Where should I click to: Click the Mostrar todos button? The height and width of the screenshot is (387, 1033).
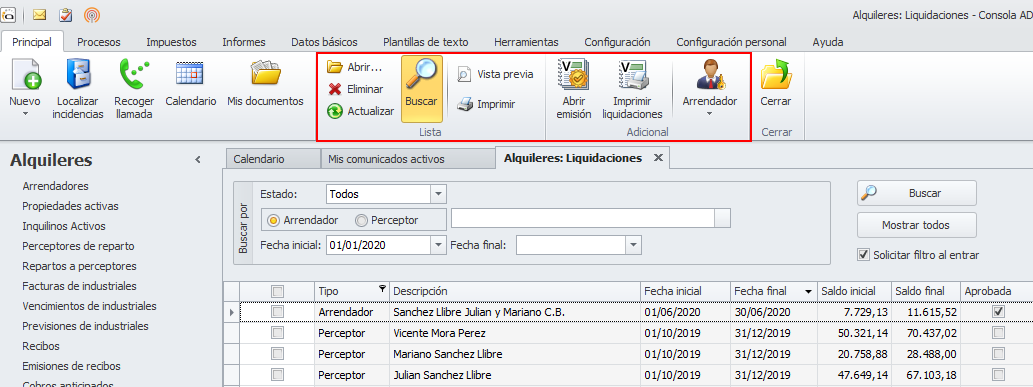tap(916, 225)
